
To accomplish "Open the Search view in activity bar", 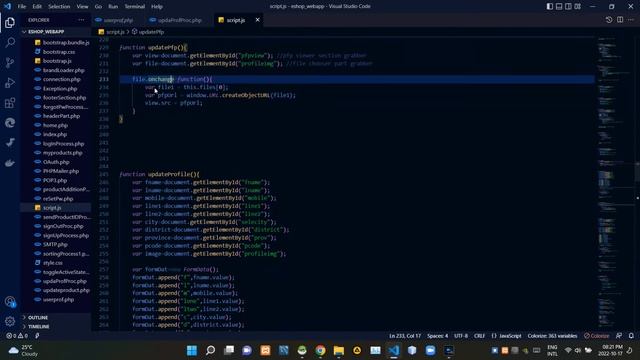I will [x=10, y=42].
